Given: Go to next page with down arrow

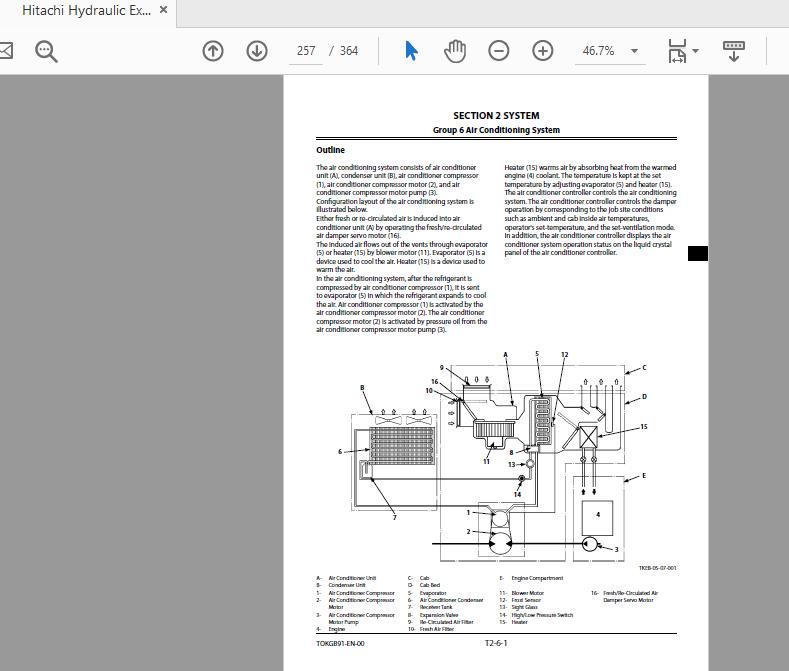Looking at the screenshot, I should coord(257,51).
